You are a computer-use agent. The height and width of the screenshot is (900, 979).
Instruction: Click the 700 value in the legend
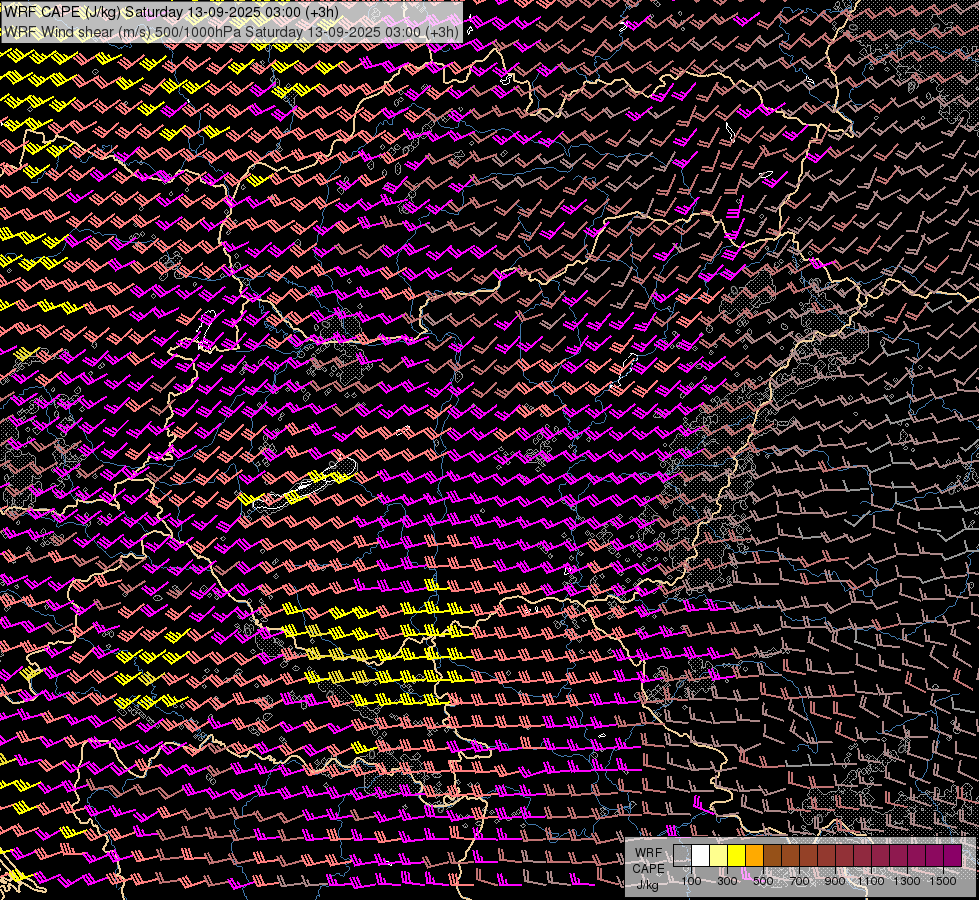799,881
